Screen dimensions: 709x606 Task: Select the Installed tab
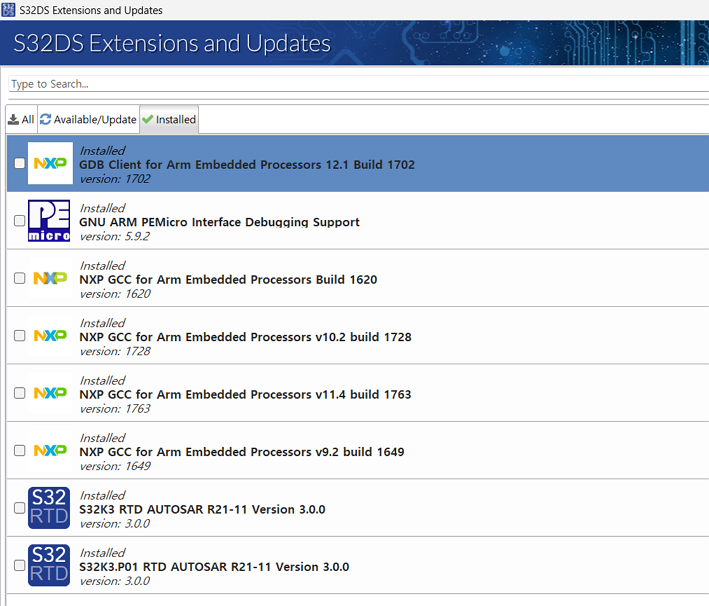[x=169, y=119]
